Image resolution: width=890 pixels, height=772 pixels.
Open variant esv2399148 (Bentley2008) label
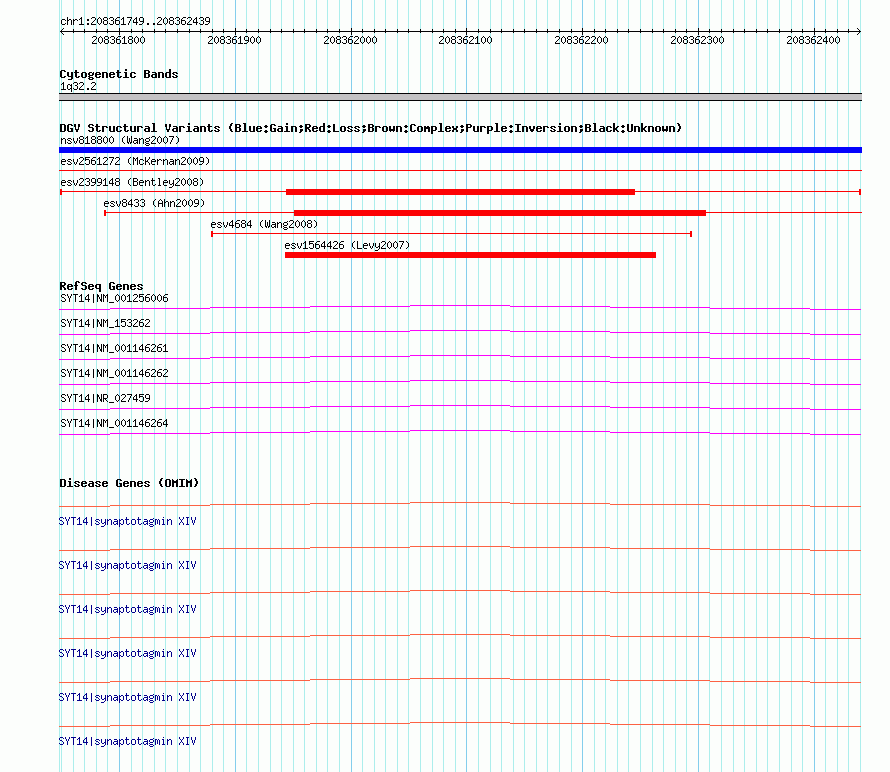point(132,182)
